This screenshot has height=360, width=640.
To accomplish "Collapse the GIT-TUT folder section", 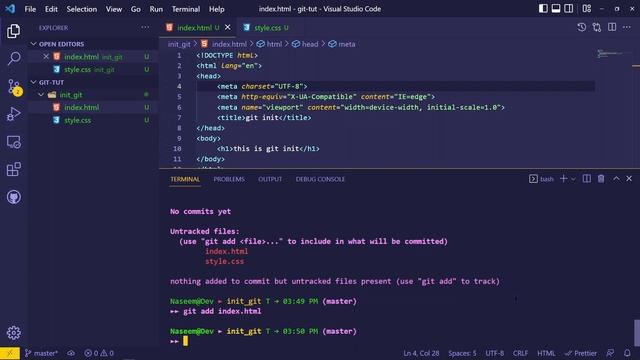I will [93, 82].
